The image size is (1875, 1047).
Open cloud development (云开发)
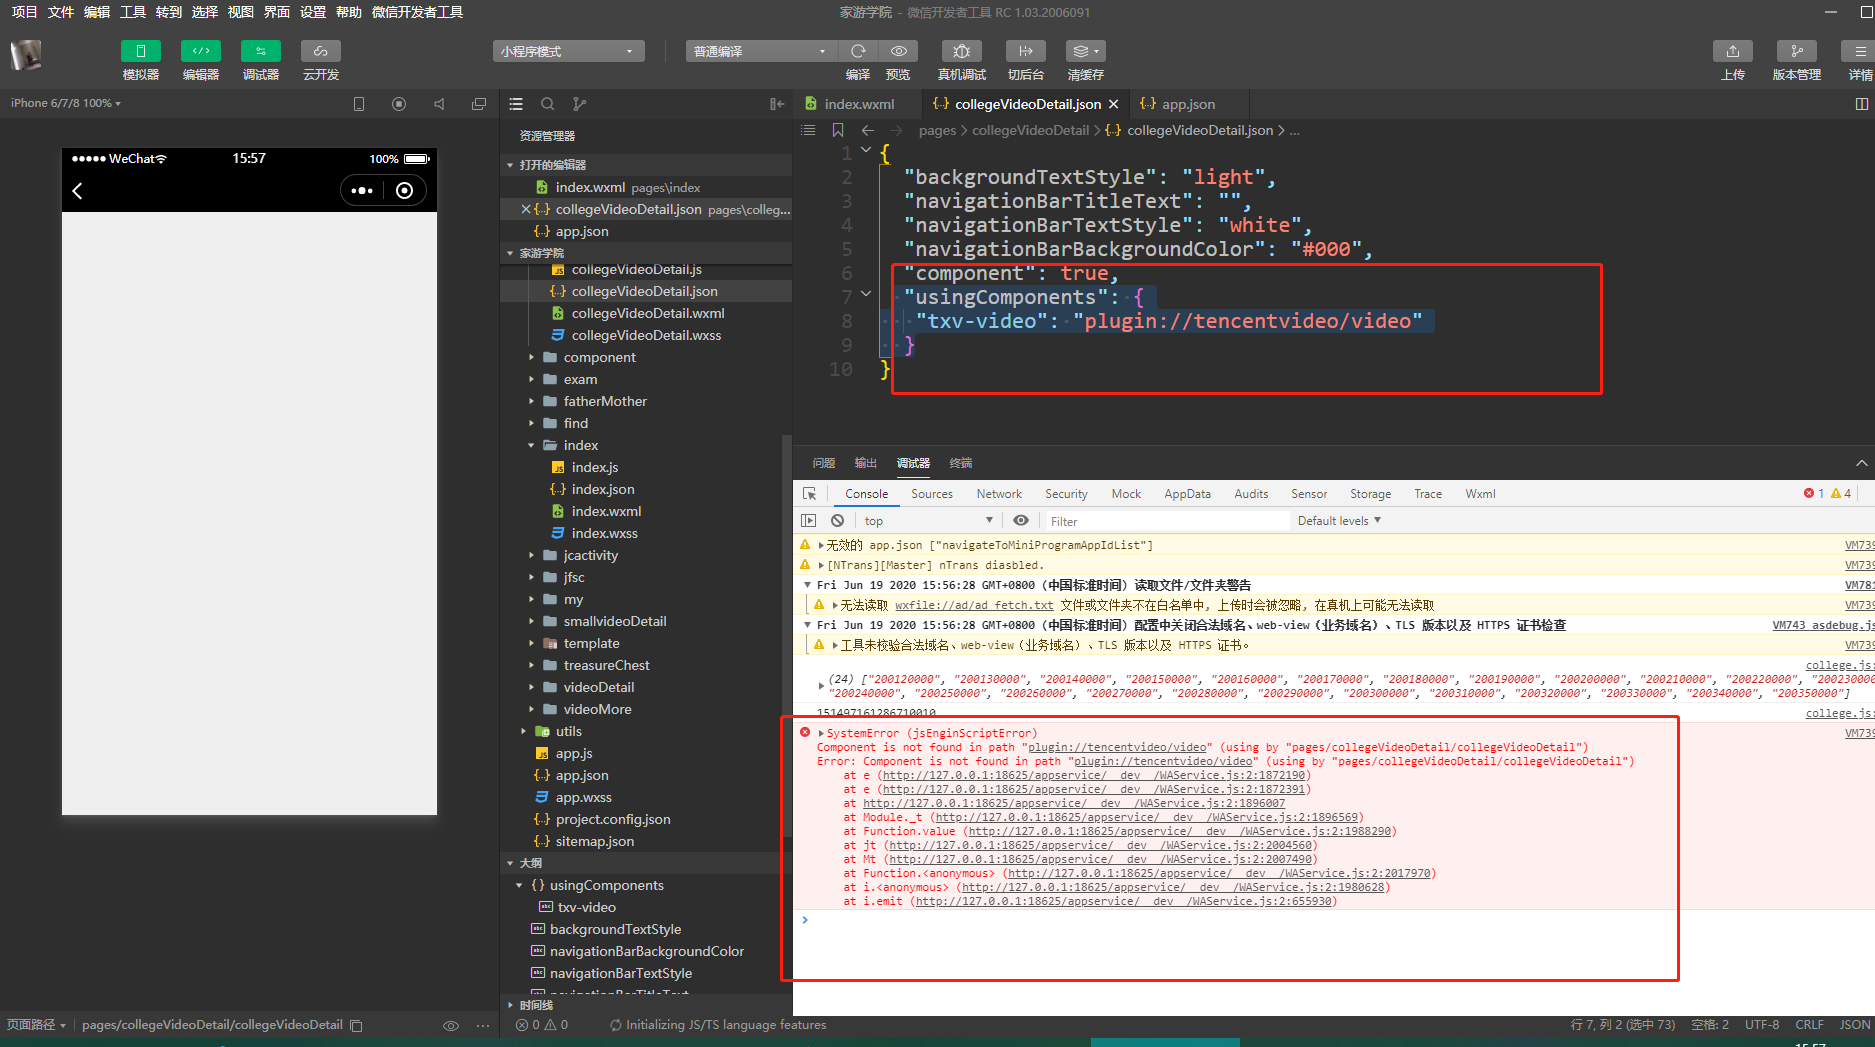321,51
